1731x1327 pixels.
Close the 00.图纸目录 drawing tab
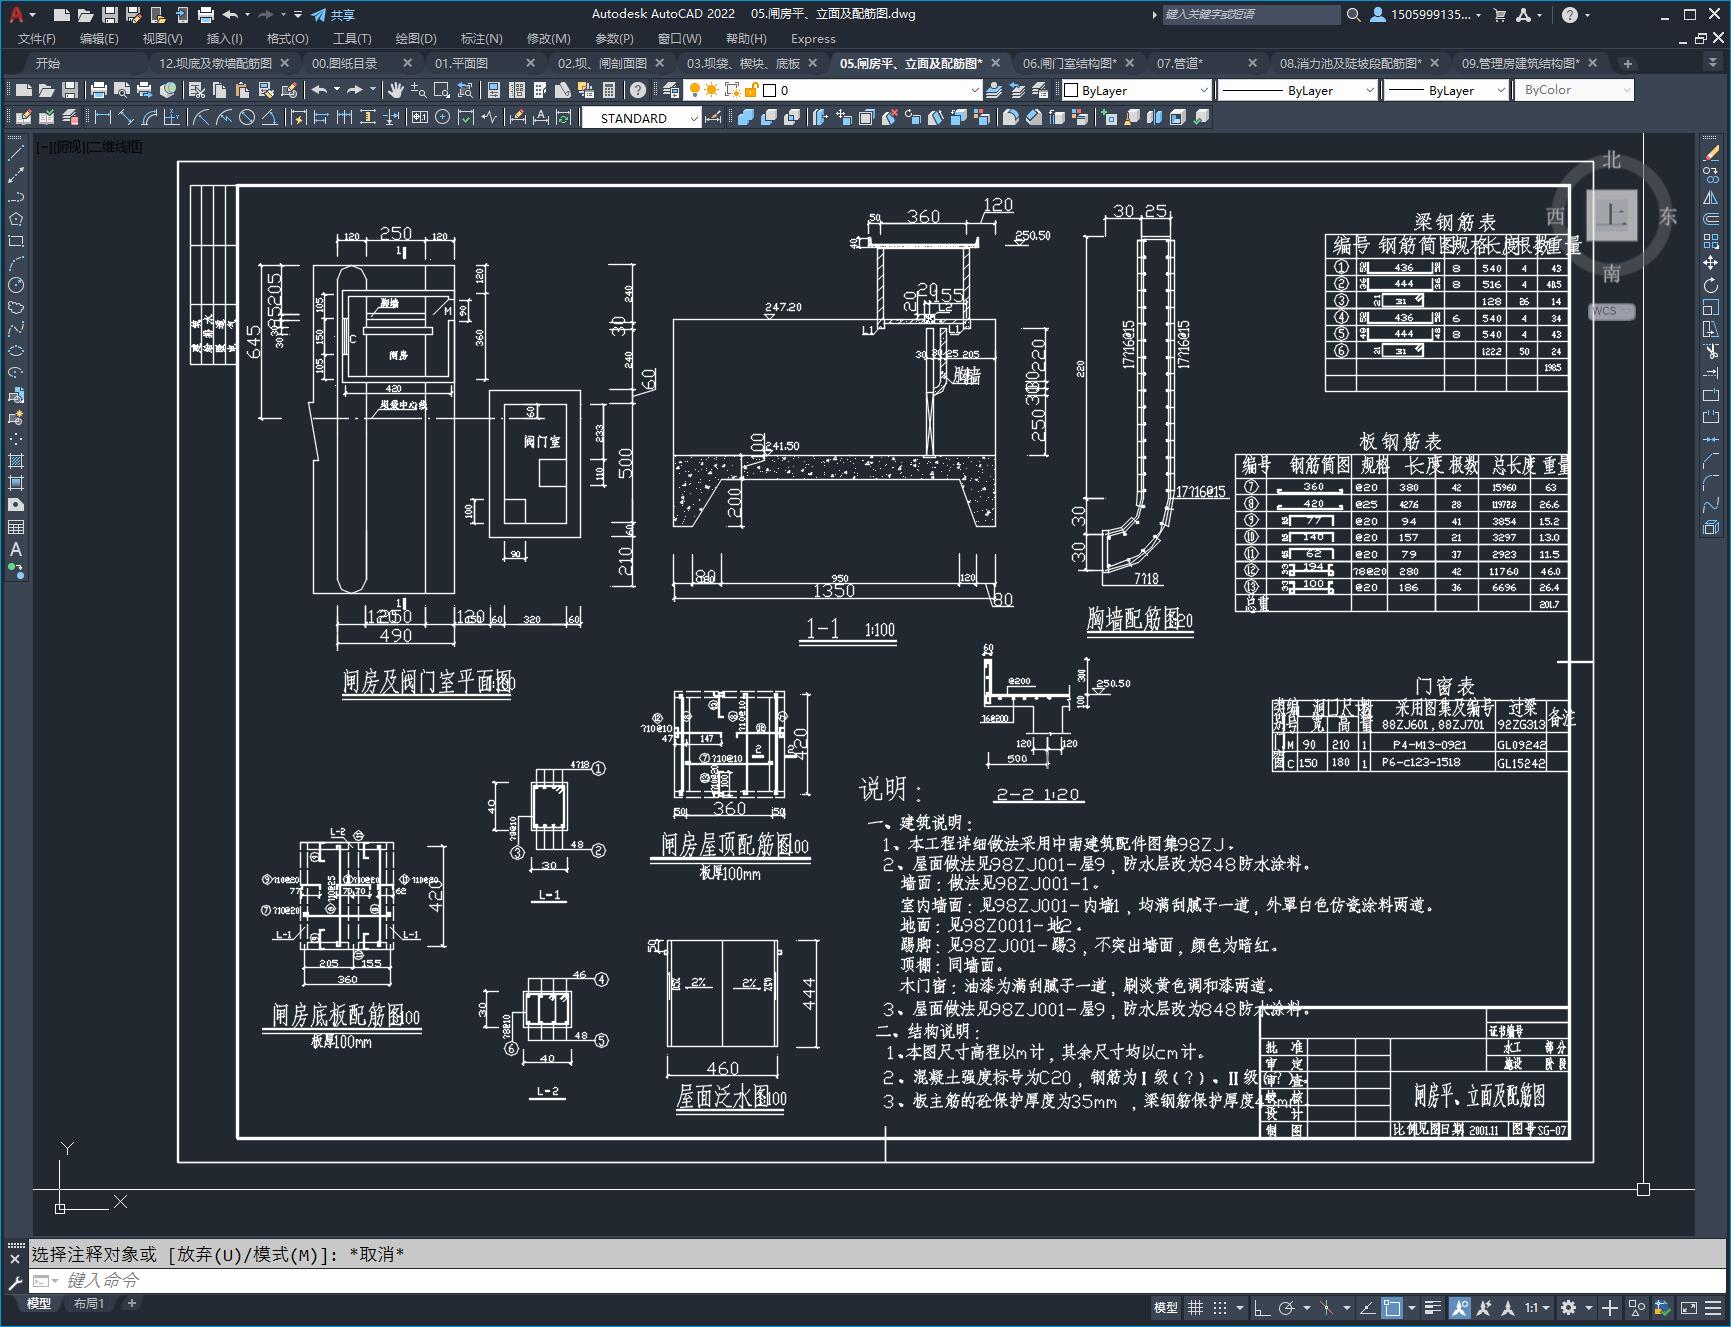click(x=407, y=63)
